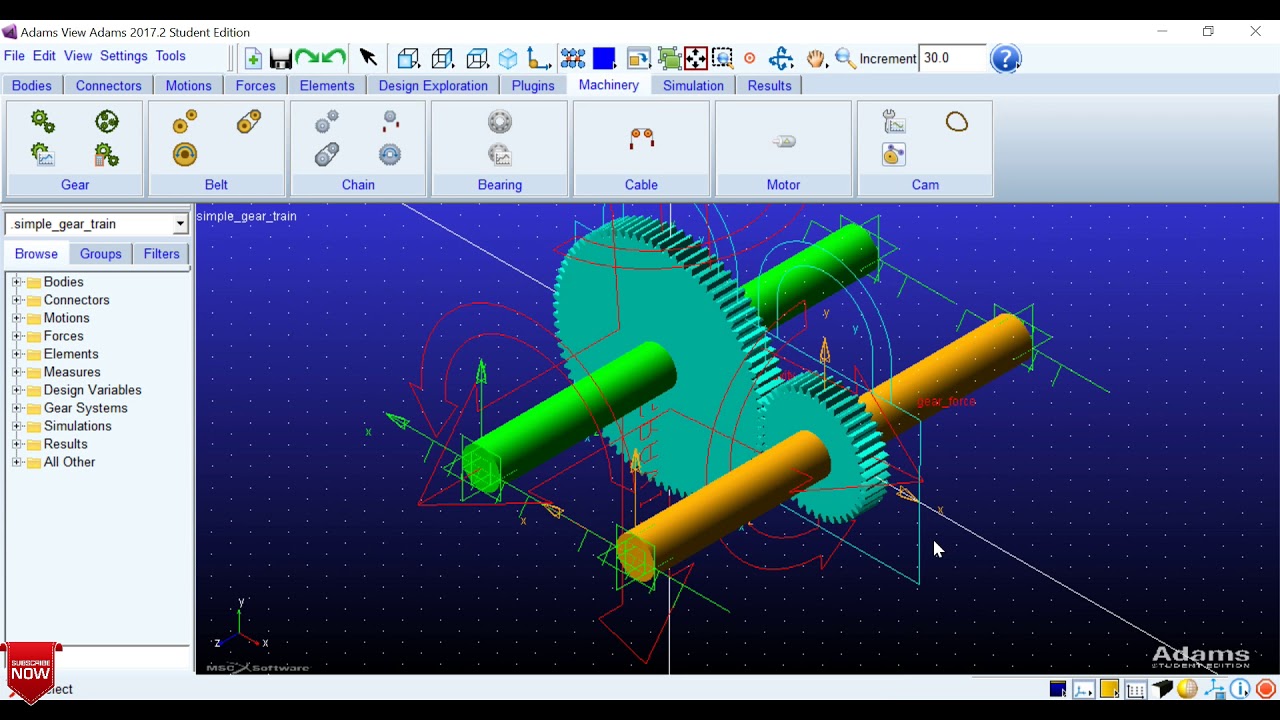The image size is (1280, 720).
Task: Switch to the Groups browser tab
Action: point(101,254)
